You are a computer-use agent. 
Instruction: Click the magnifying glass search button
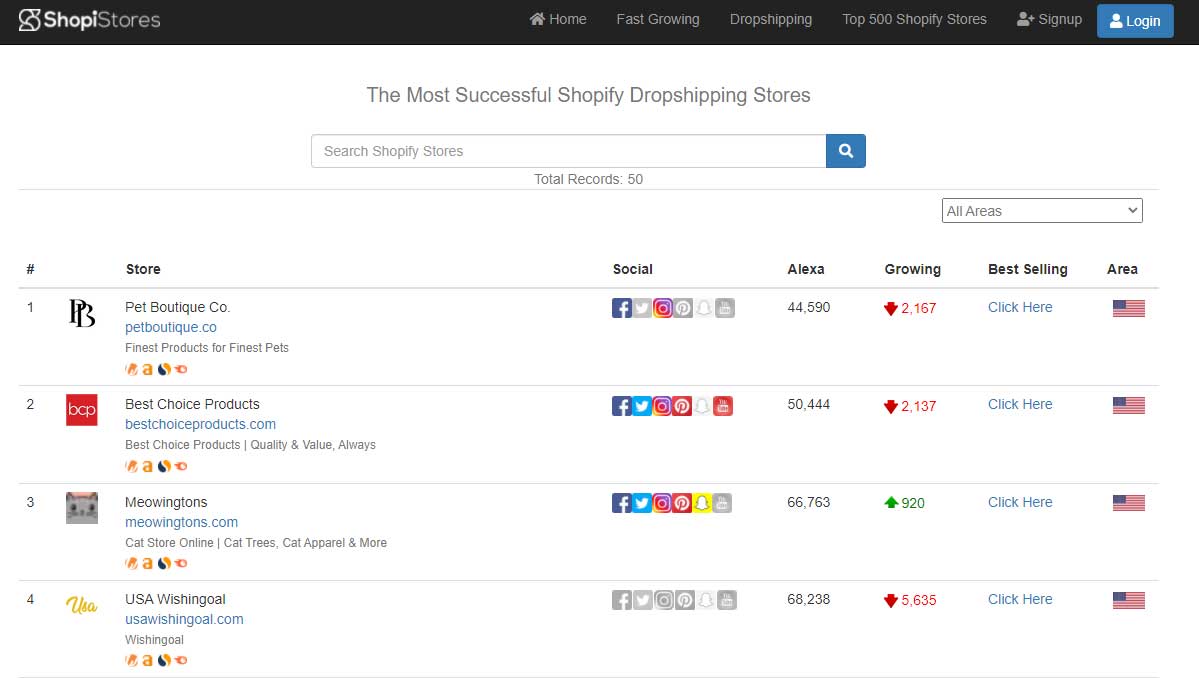[845, 151]
